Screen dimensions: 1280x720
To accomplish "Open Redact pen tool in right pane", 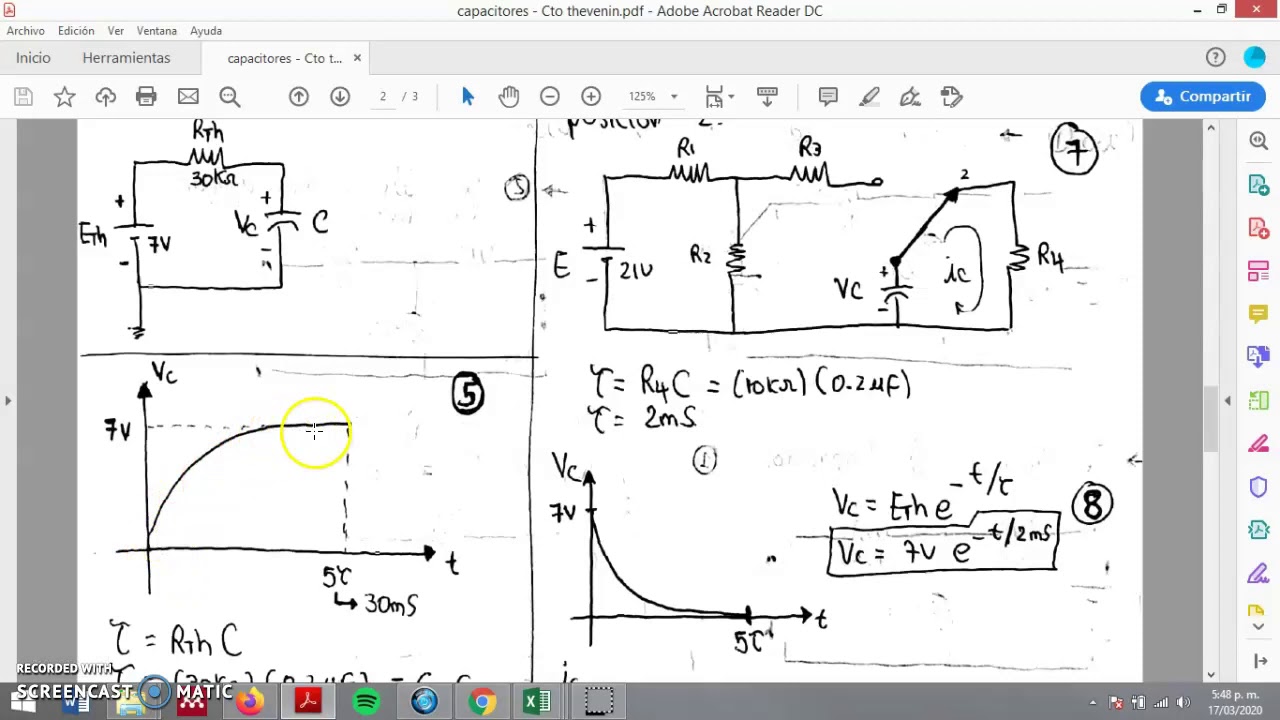I will tap(1258, 443).
